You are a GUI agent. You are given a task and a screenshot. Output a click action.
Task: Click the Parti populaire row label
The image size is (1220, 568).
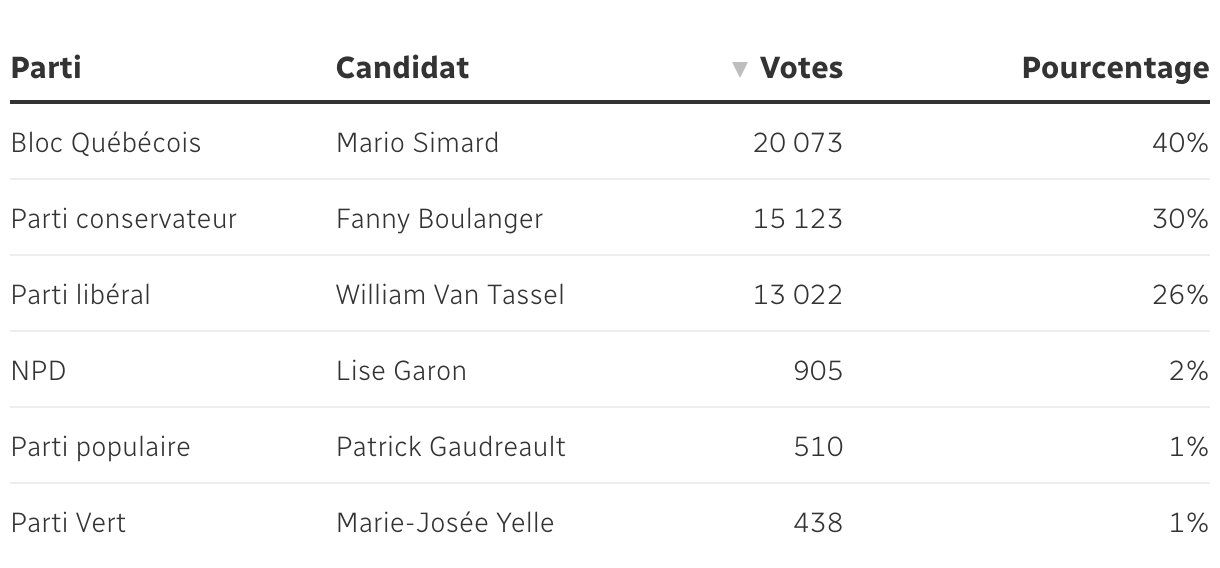tap(100, 447)
